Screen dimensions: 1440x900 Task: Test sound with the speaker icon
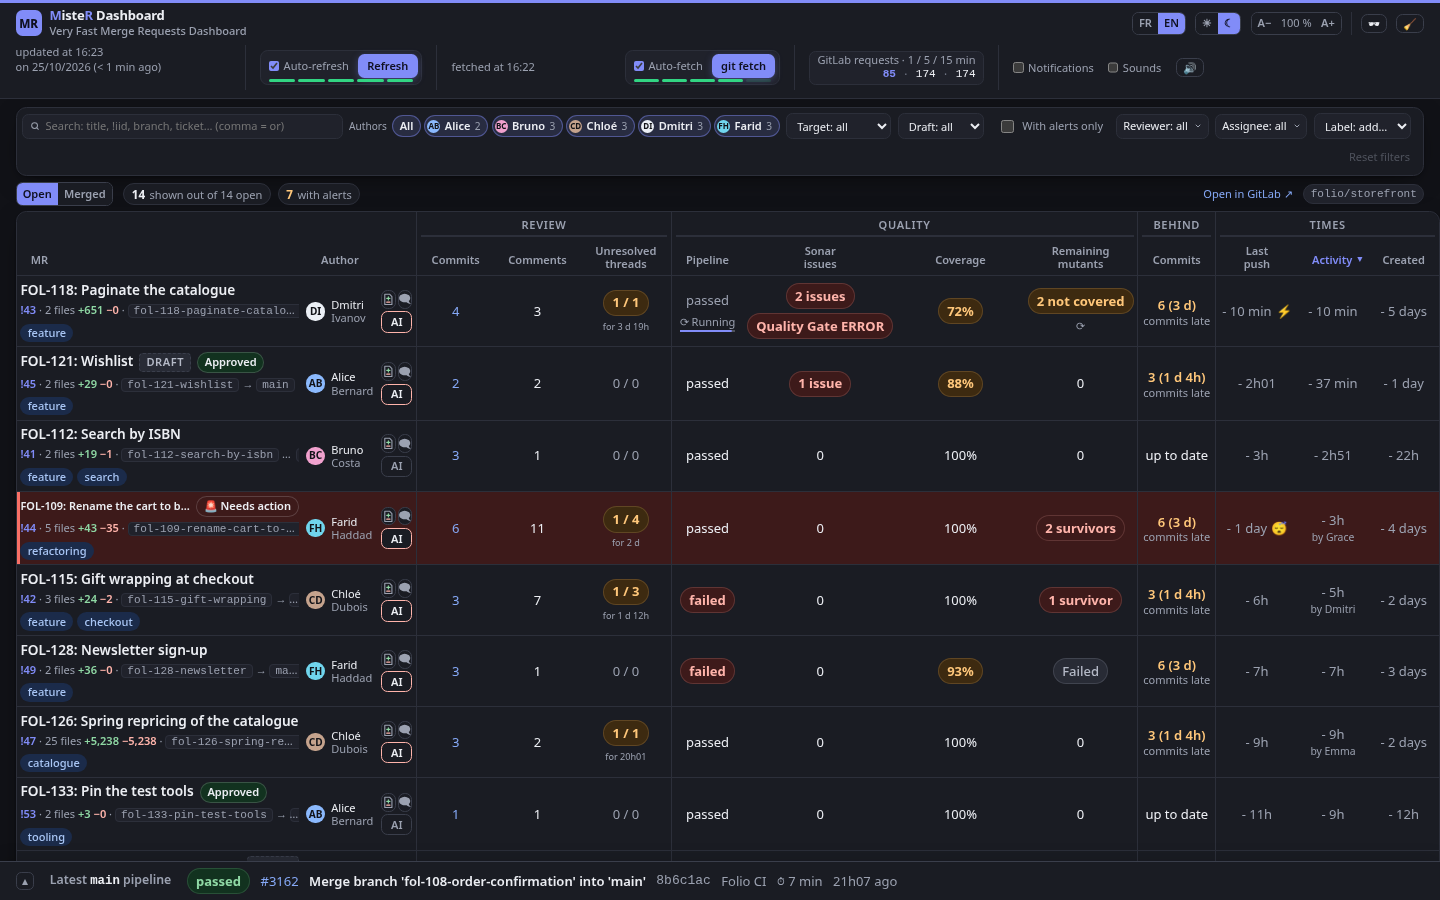tap(1189, 68)
